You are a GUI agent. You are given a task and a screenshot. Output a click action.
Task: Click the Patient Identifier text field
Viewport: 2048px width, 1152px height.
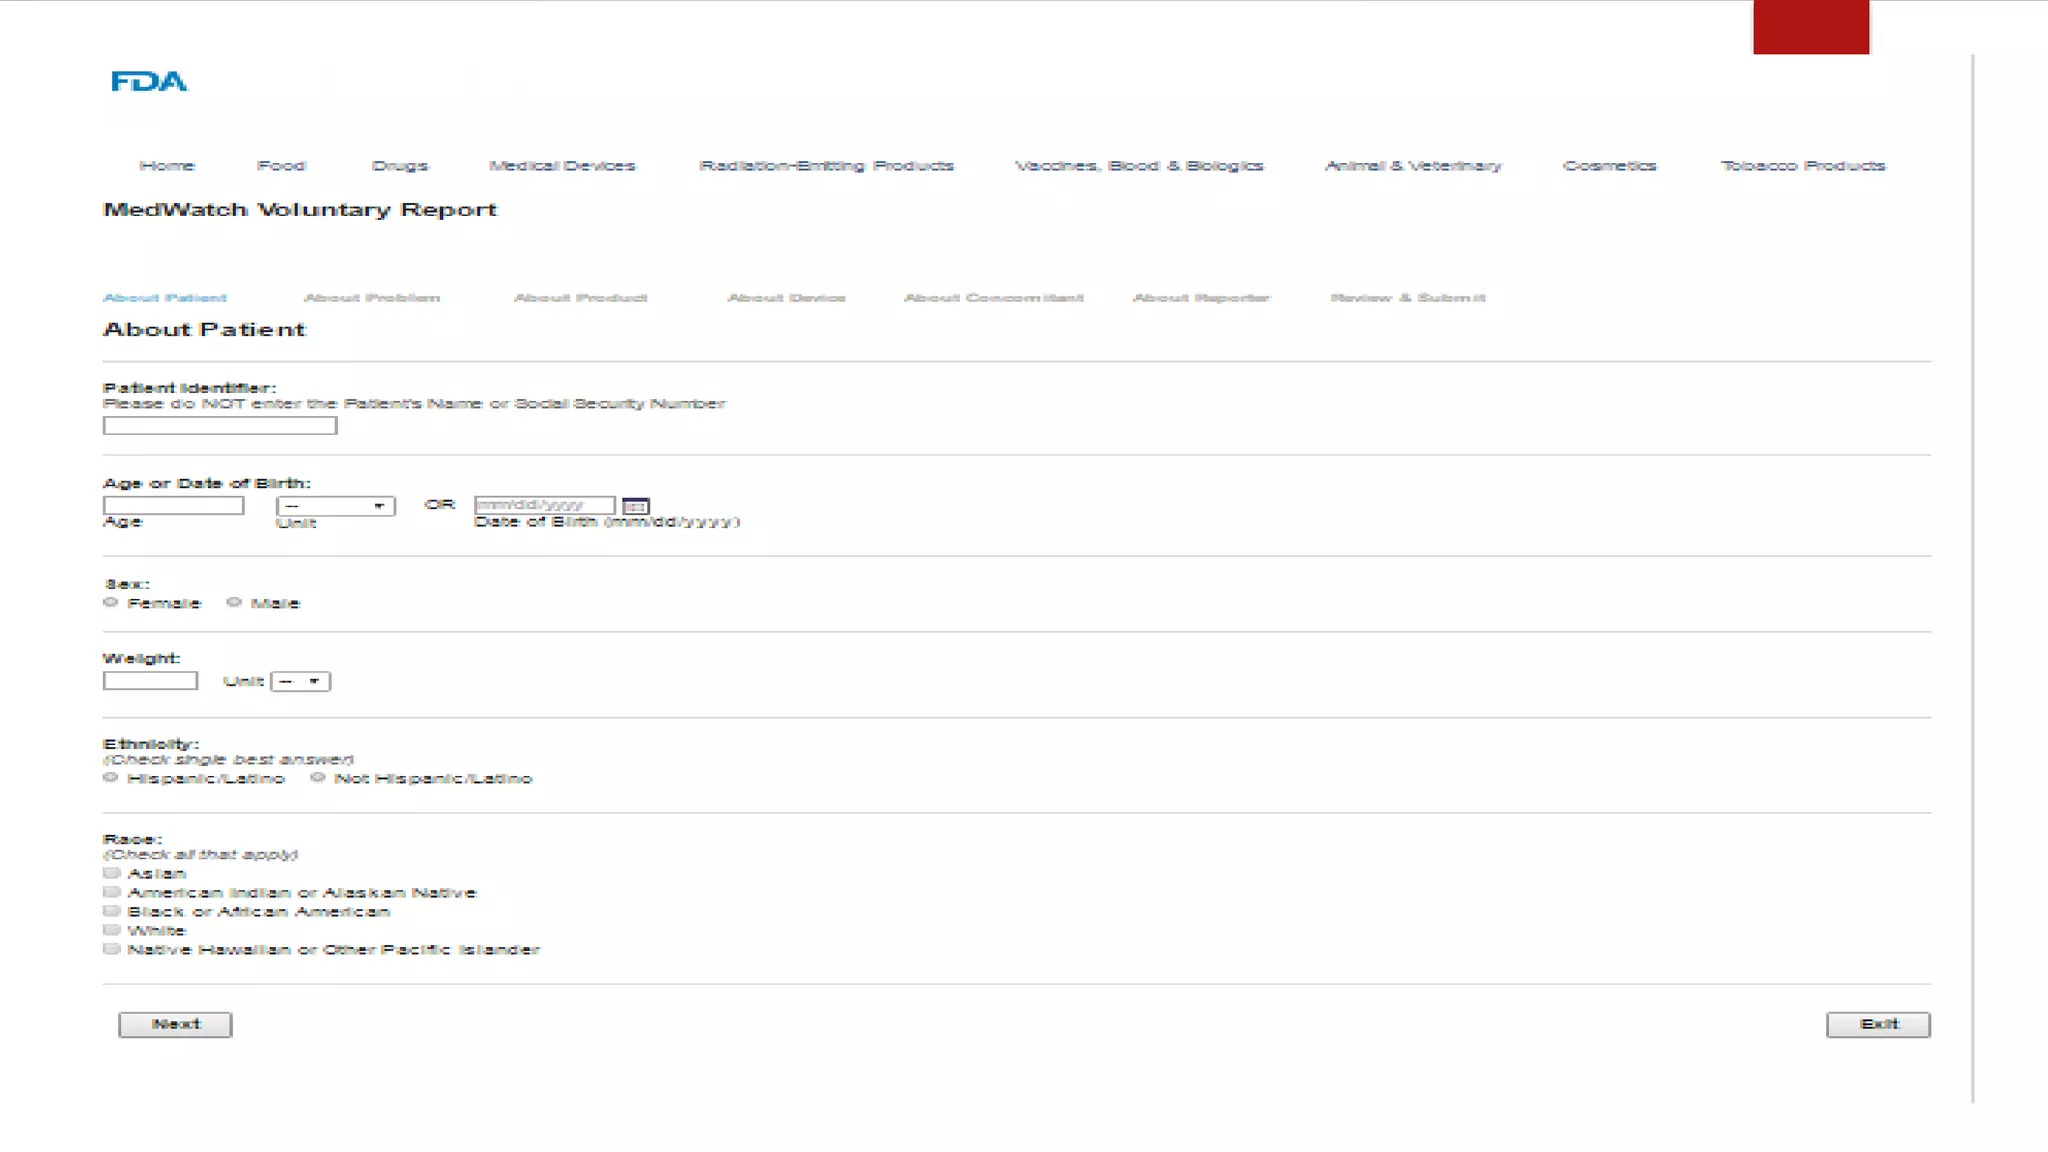(x=219, y=425)
